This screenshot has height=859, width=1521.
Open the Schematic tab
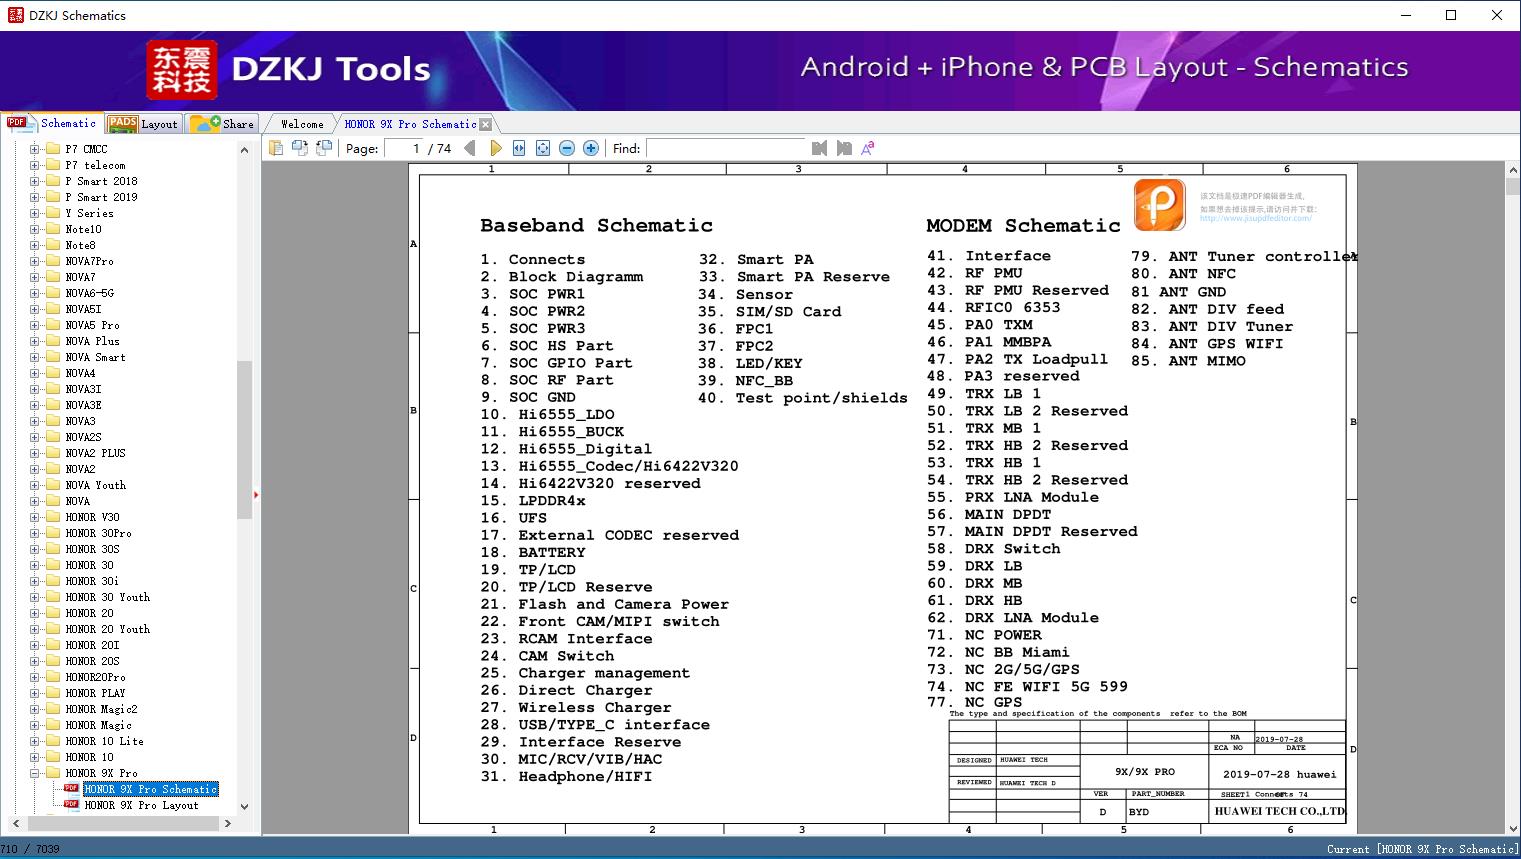coord(52,123)
